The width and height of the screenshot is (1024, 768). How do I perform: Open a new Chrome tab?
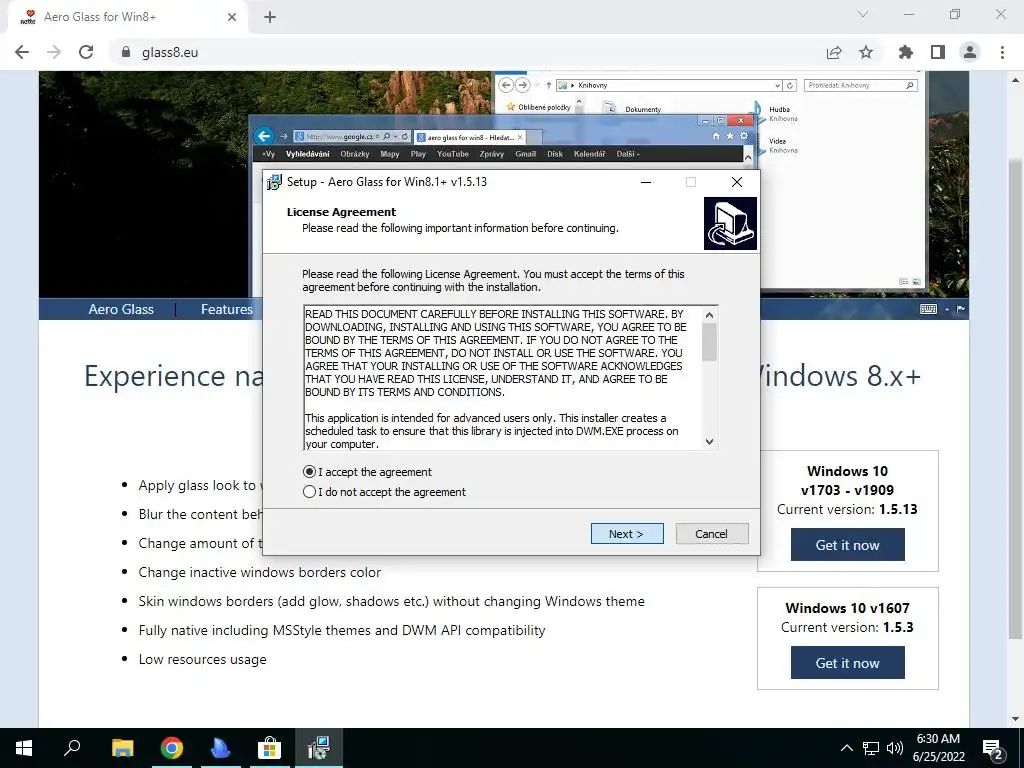click(x=270, y=17)
